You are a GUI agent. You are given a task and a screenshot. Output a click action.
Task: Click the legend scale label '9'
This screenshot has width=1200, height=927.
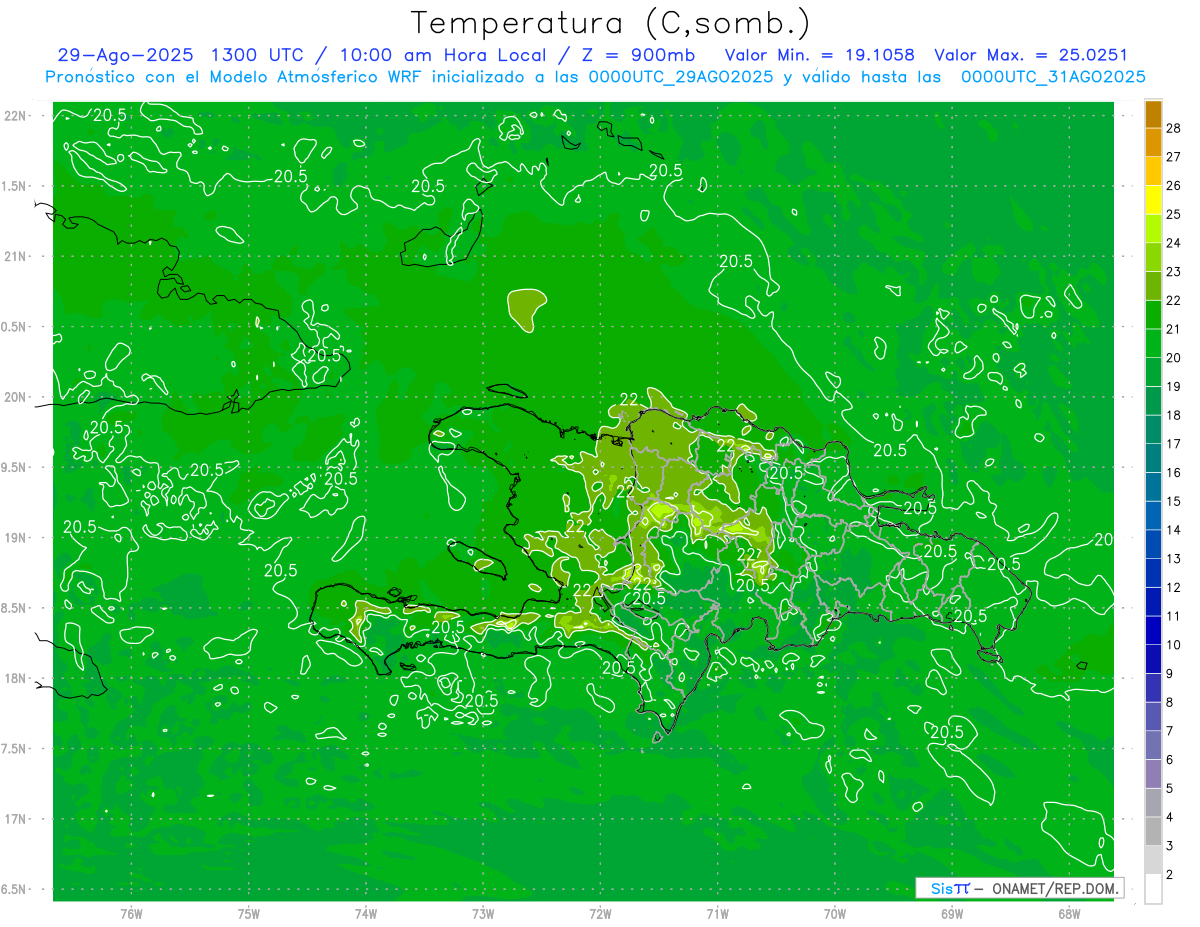tap(1171, 674)
